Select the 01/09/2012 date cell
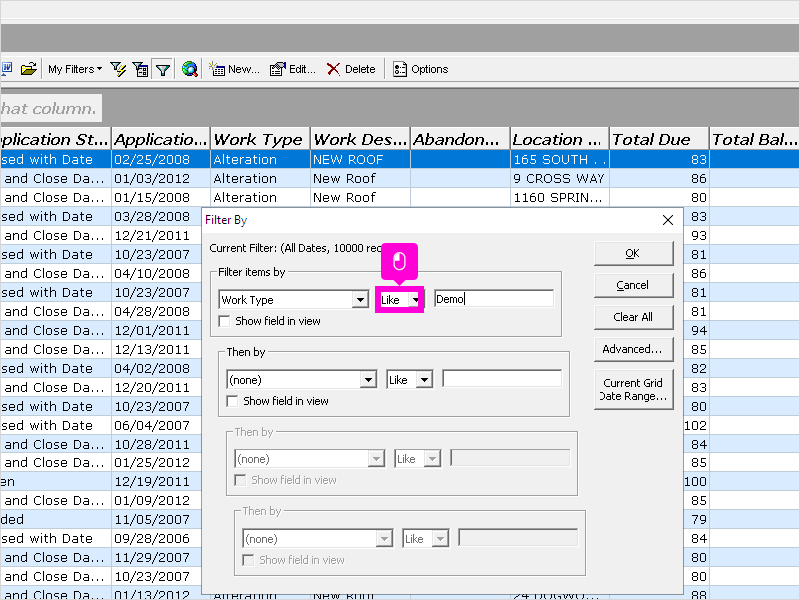This screenshot has height=600, width=800. click(x=157, y=500)
